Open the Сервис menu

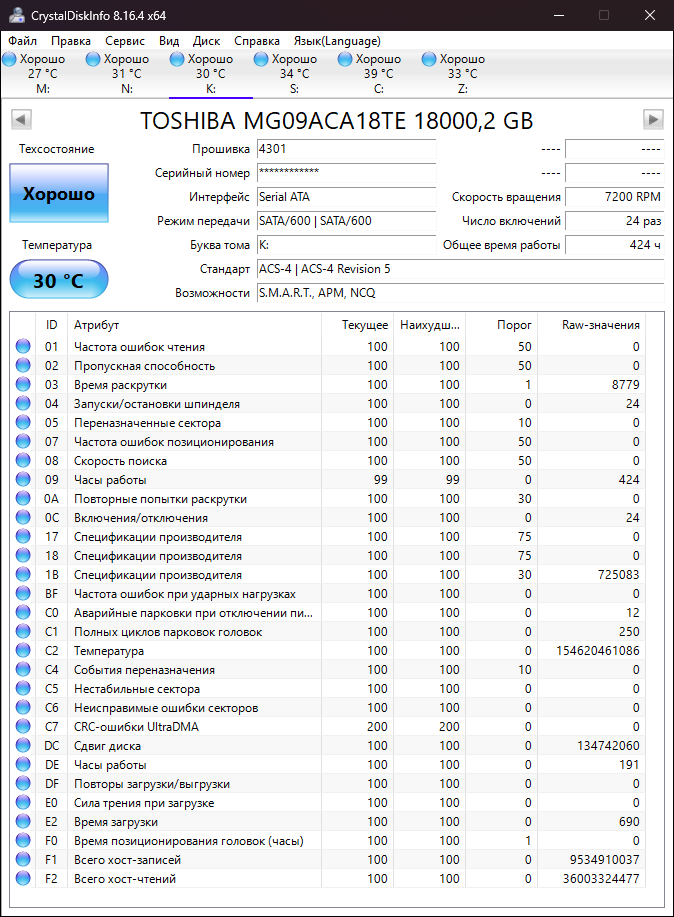tap(125, 41)
